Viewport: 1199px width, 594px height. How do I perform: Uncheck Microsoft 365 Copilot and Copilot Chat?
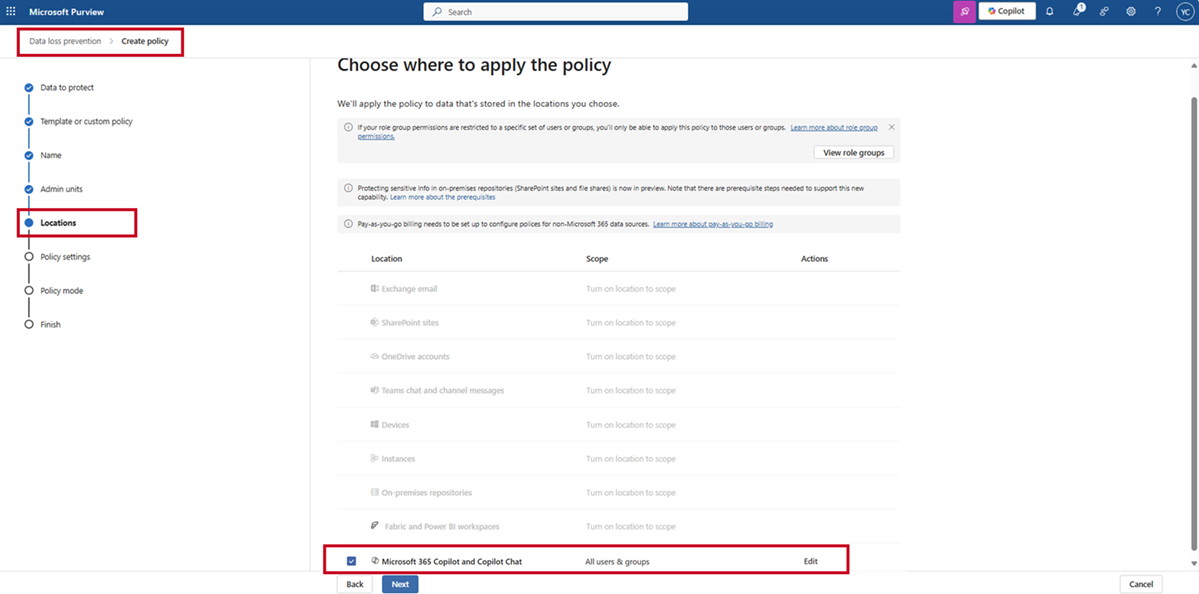click(x=351, y=561)
